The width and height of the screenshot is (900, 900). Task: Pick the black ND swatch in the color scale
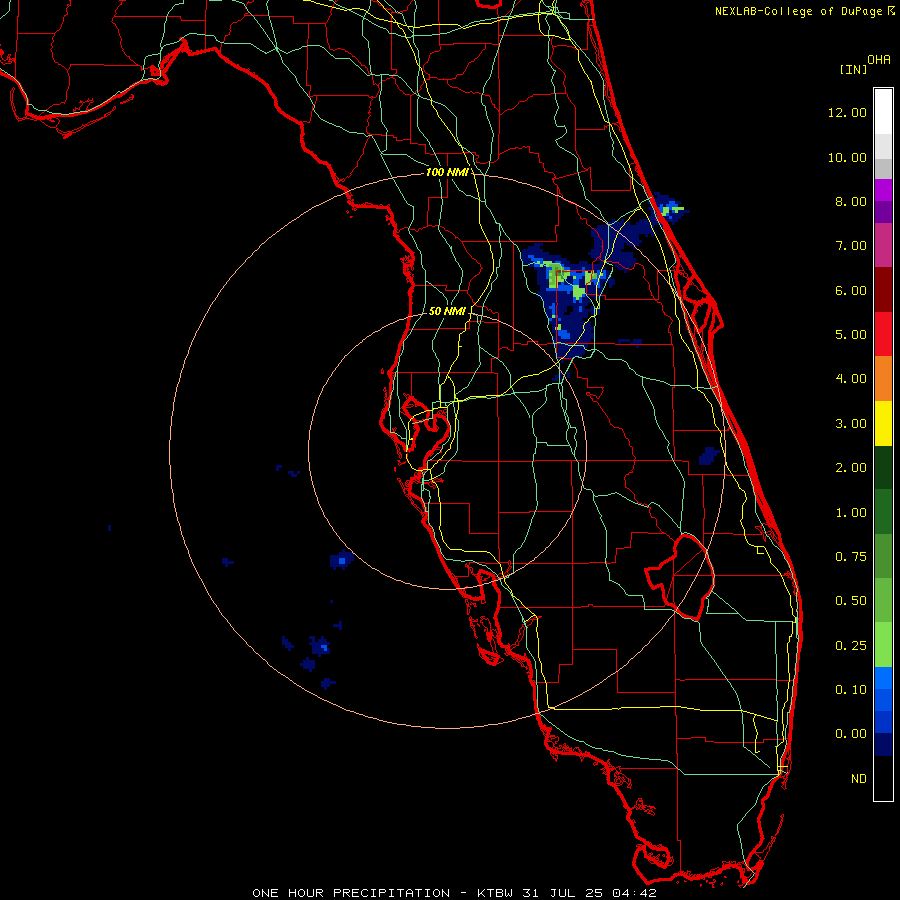(x=883, y=778)
